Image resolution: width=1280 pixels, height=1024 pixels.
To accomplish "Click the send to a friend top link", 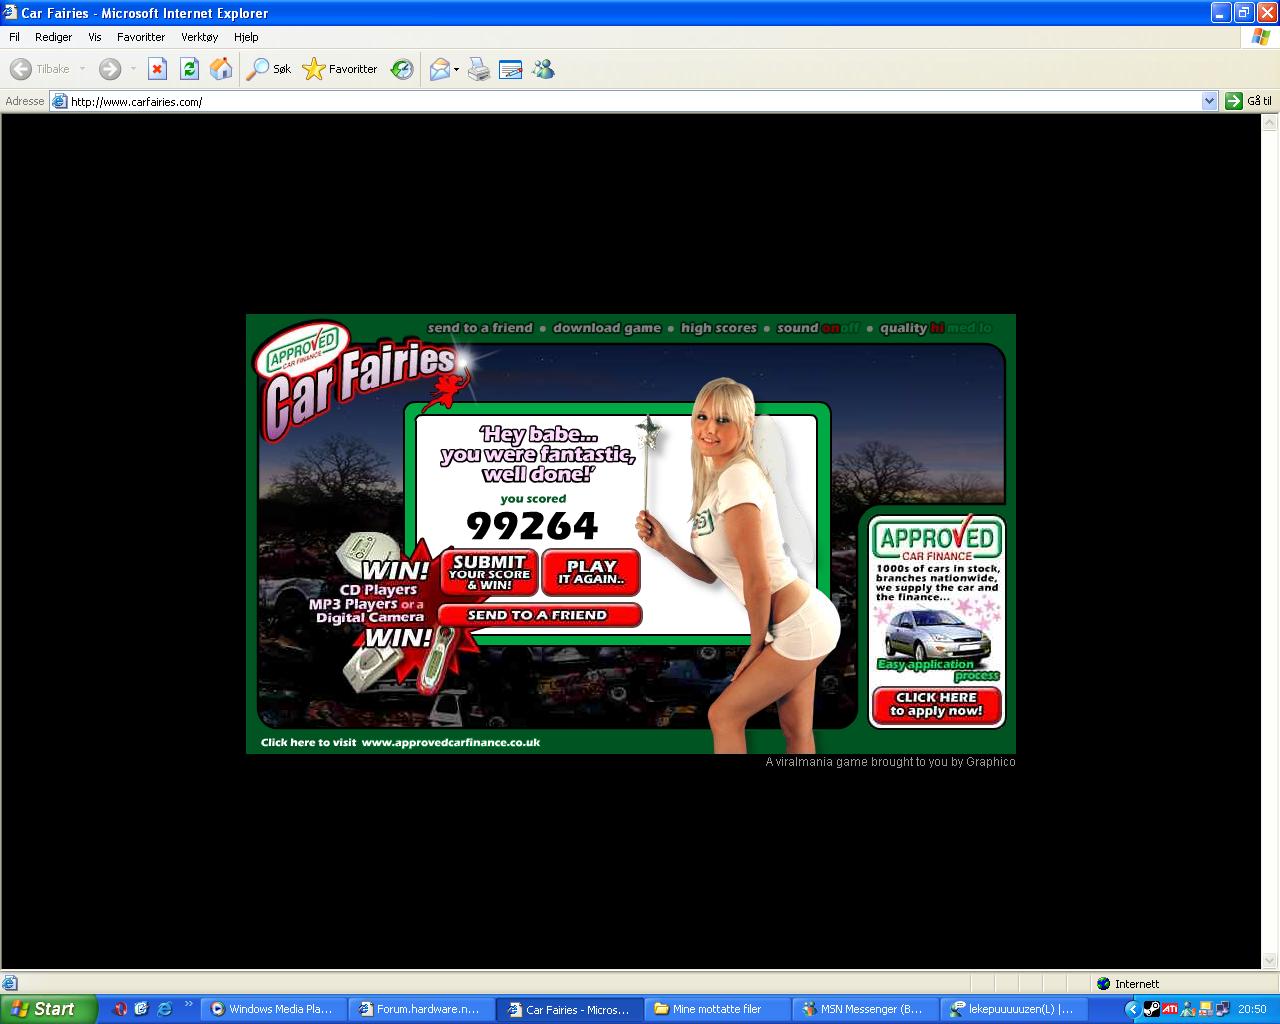I will tap(480, 328).
